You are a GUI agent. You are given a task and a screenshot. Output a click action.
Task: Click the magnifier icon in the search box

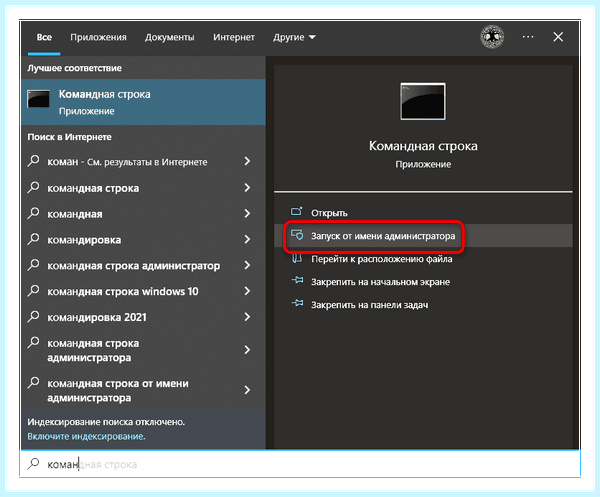tap(33, 463)
